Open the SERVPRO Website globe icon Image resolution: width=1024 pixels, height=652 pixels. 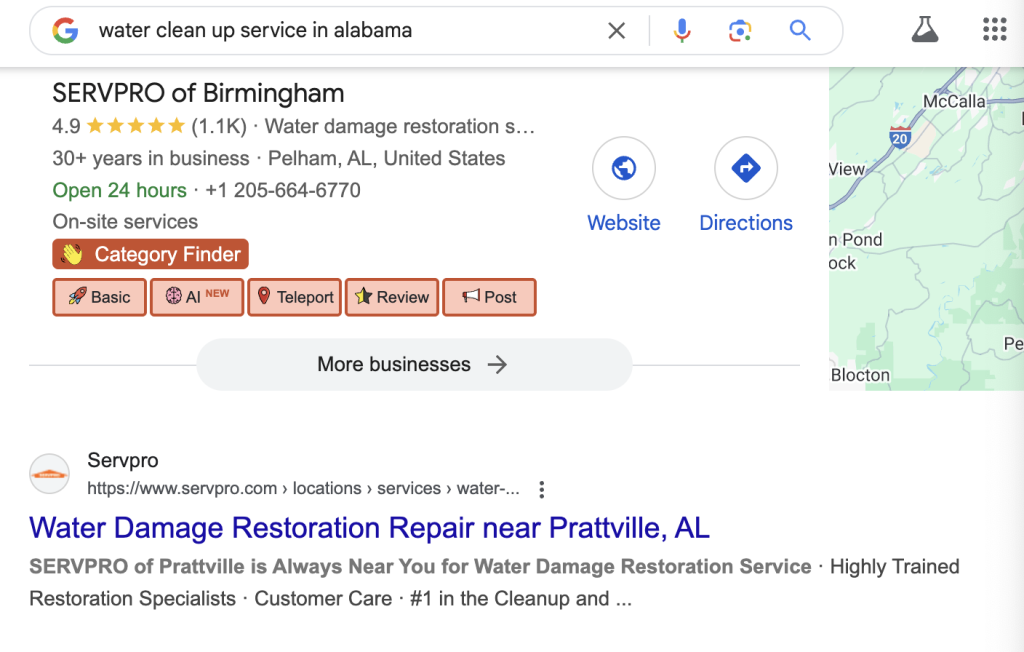point(624,169)
